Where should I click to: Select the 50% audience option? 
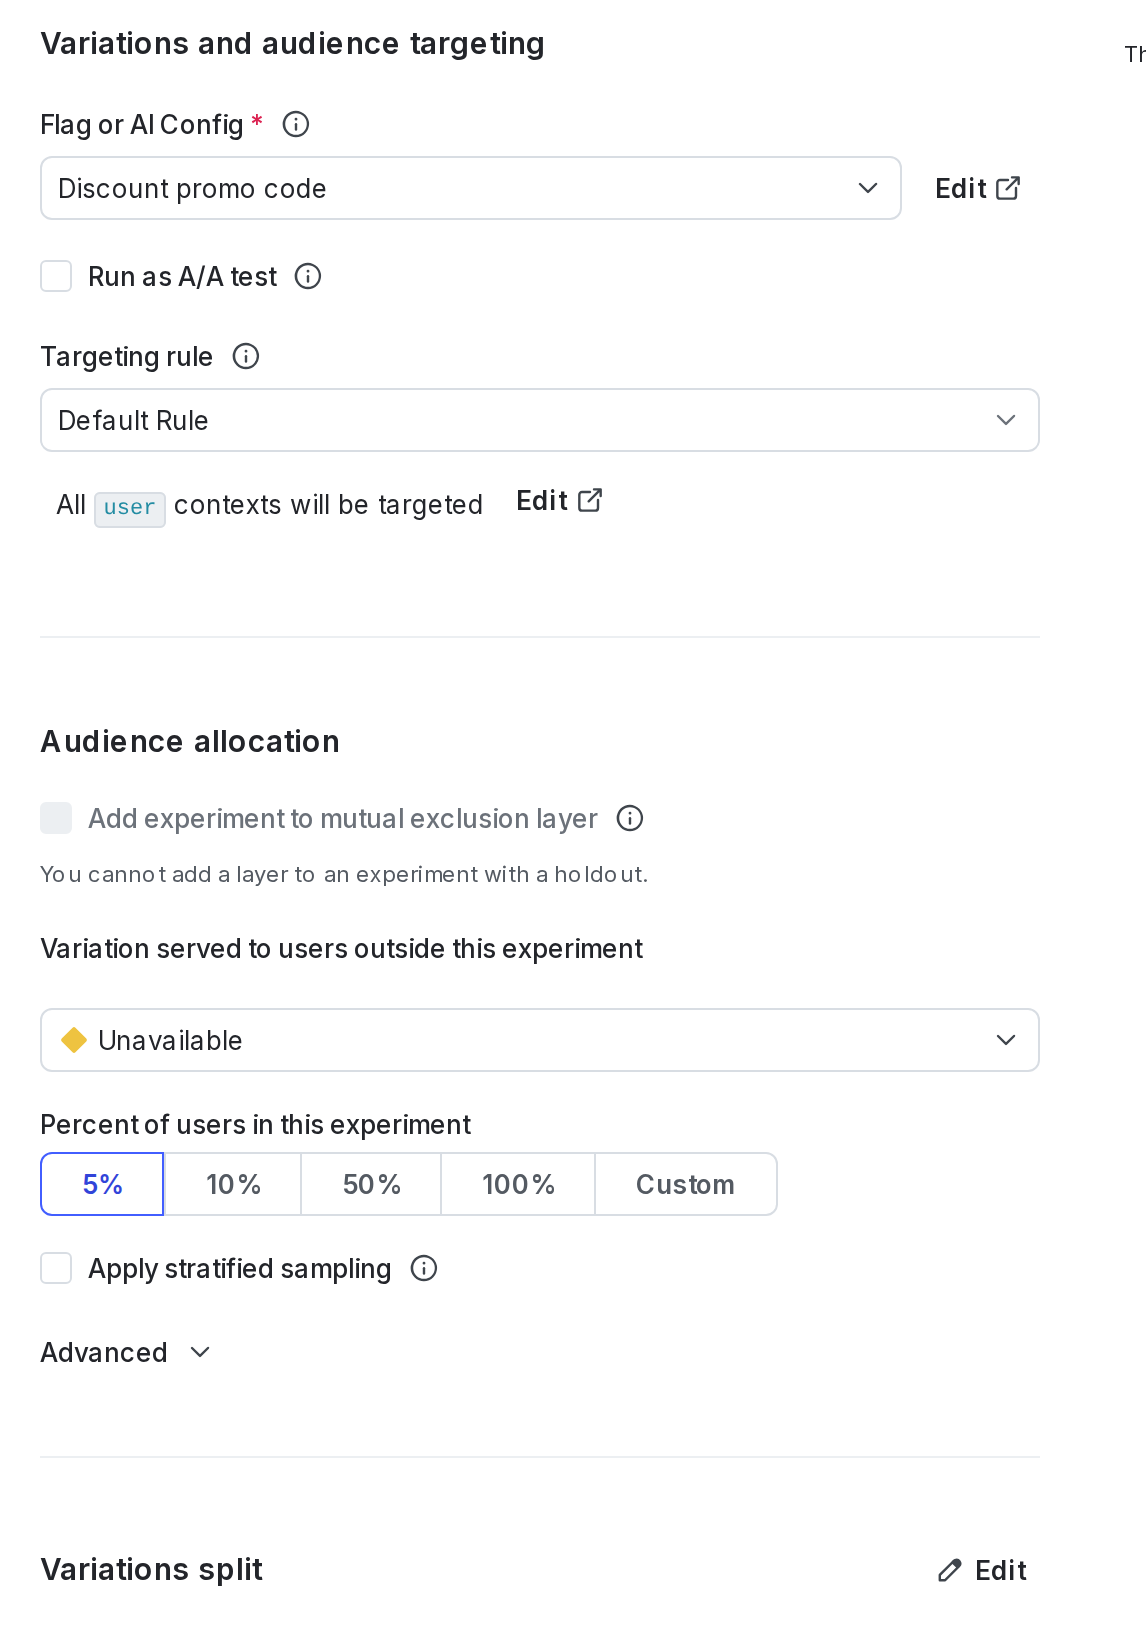point(371,1185)
